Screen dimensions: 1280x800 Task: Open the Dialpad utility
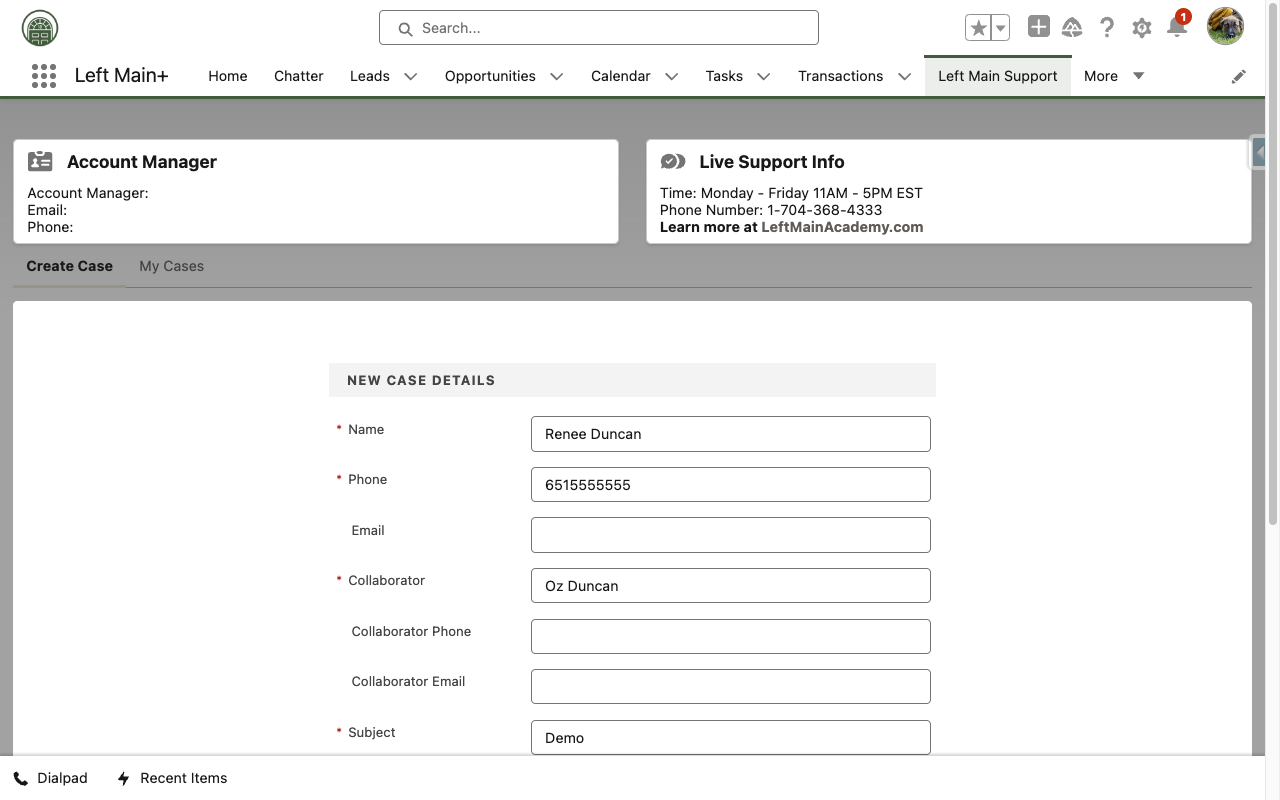point(51,778)
